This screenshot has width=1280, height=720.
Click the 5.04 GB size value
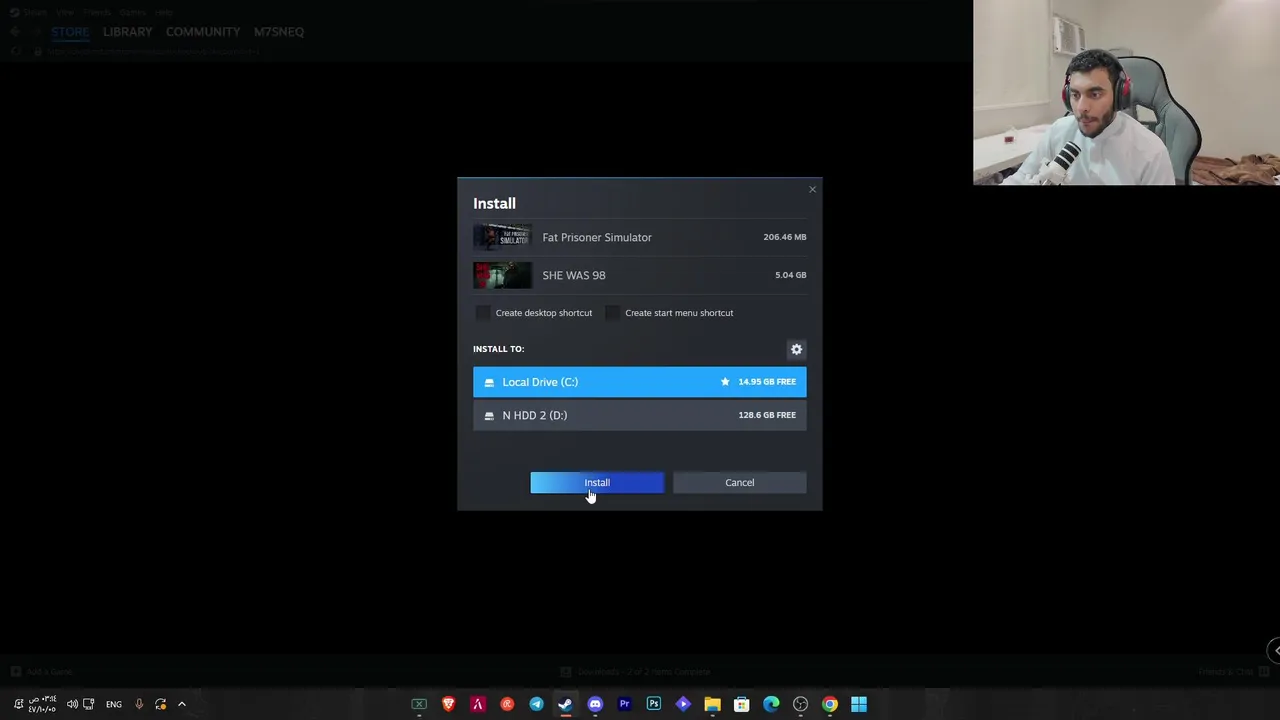point(790,275)
